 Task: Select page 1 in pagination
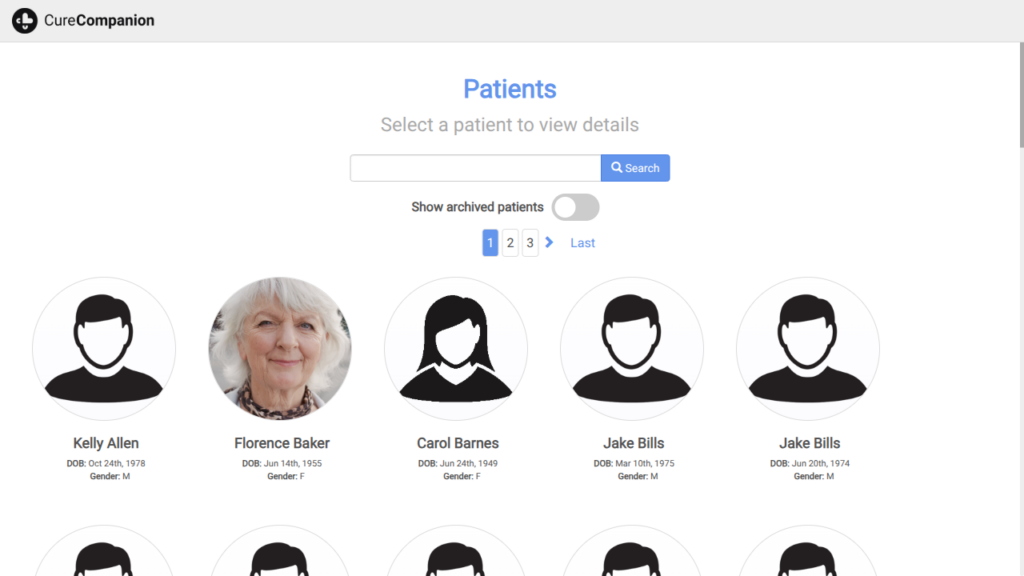click(x=490, y=243)
